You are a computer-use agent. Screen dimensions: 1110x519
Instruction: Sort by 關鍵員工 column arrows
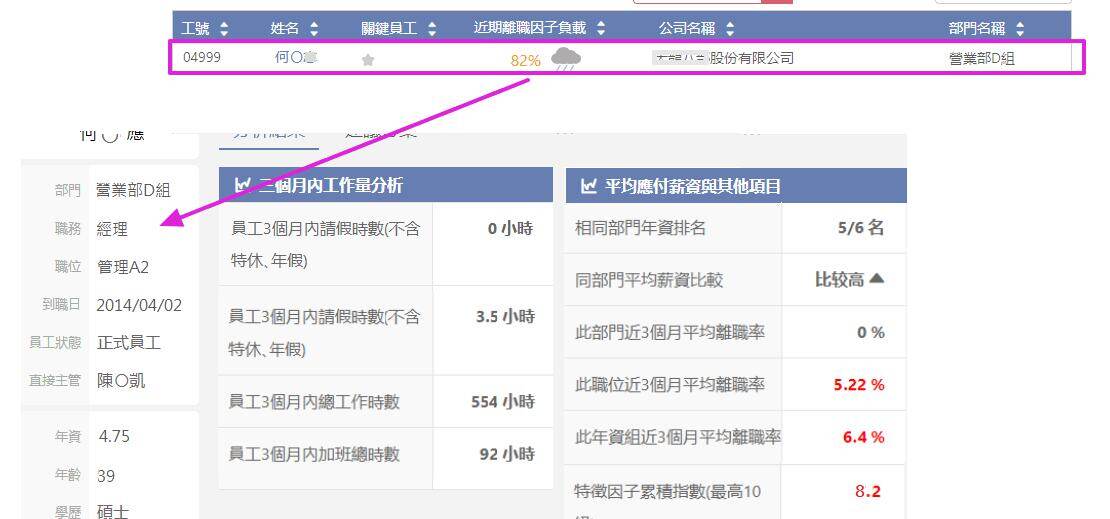pos(432,29)
